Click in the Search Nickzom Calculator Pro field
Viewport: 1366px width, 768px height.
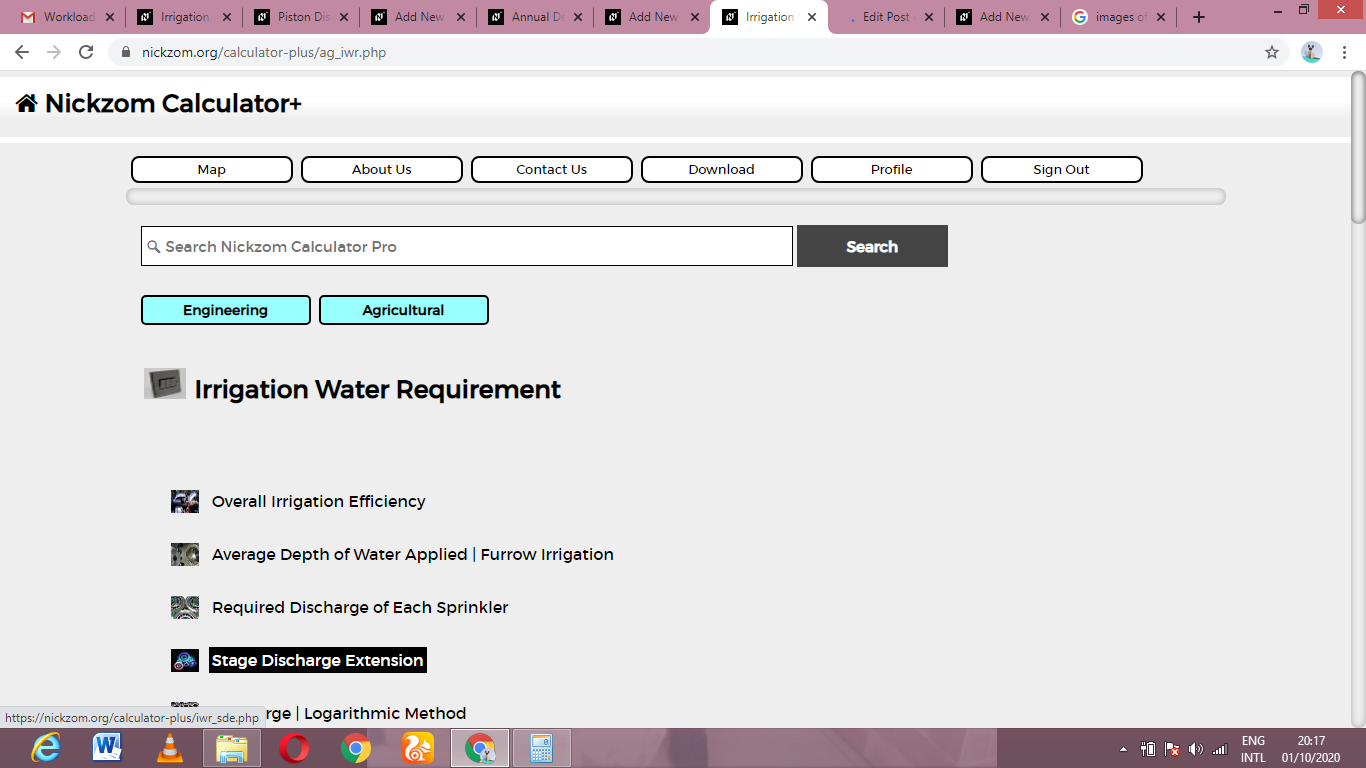click(467, 246)
